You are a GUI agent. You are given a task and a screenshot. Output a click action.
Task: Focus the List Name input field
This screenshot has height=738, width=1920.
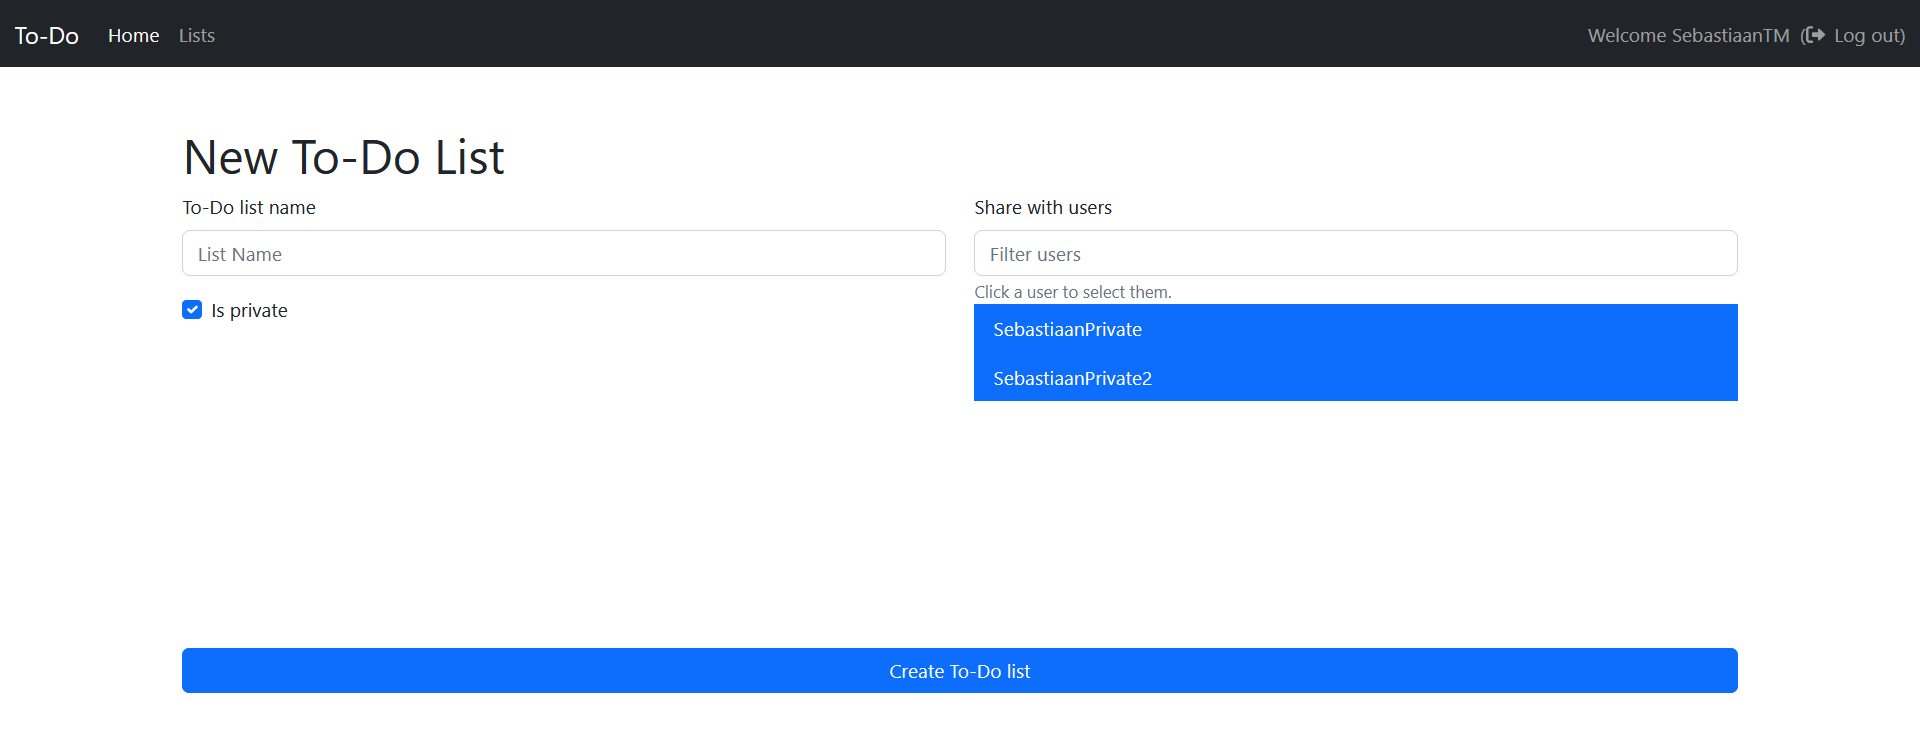pyautogui.click(x=563, y=254)
